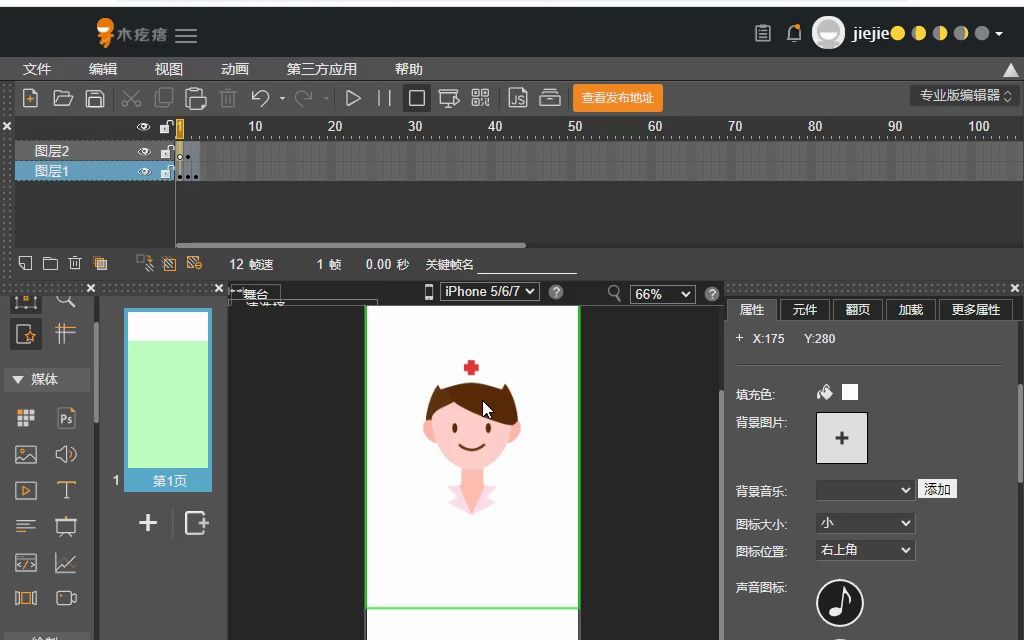Click the QR code preview icon
This screenshot has width=1024, height=640.
click(480, 98)
